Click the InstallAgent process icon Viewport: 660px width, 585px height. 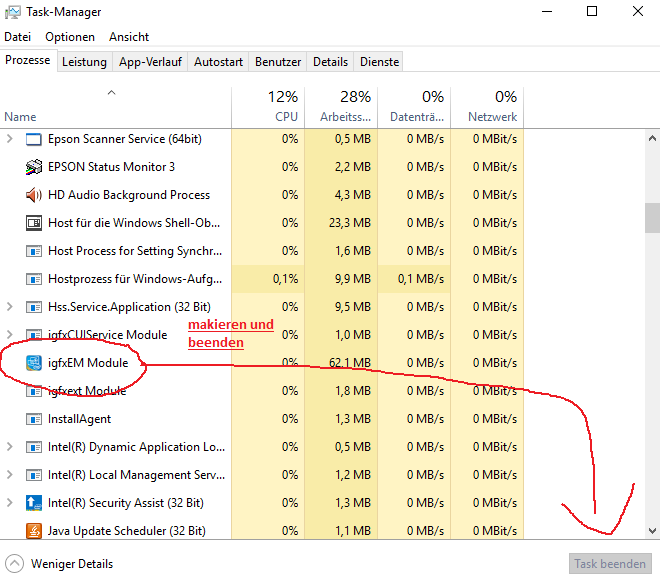point(33,419)
